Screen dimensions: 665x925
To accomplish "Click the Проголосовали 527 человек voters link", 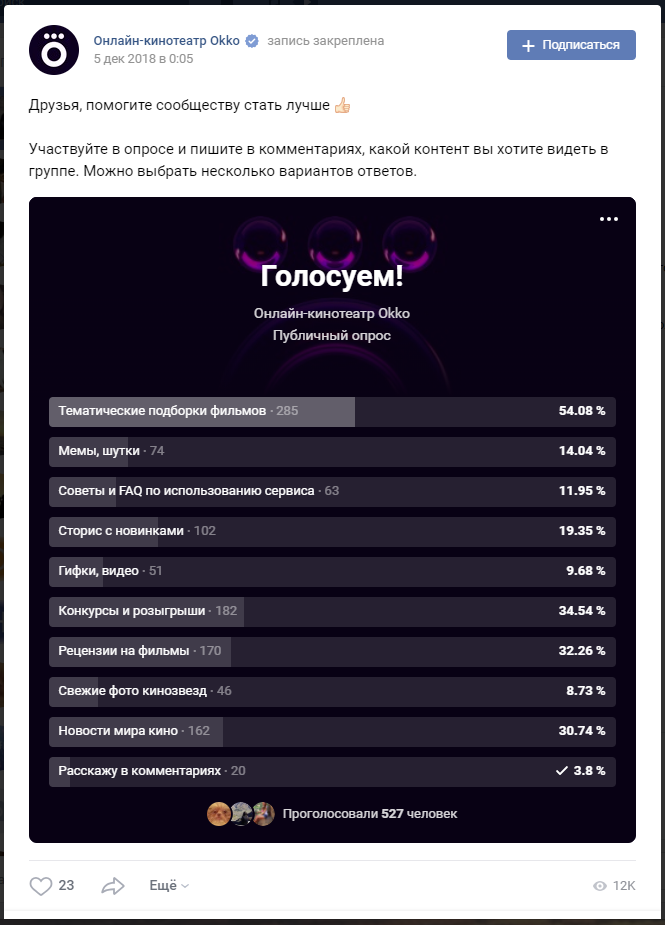I will coord(369,814).
